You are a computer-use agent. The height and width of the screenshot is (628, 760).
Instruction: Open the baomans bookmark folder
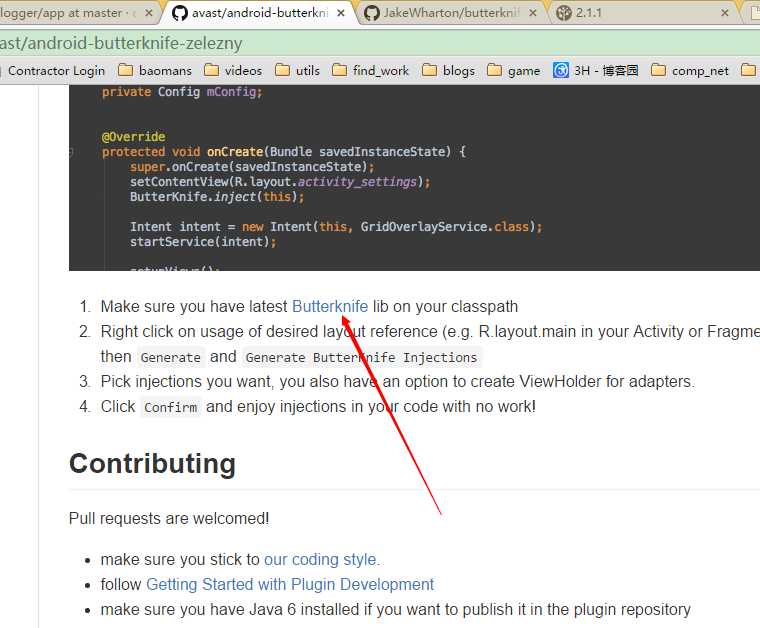pyautogui.click(x=155, y=71)
